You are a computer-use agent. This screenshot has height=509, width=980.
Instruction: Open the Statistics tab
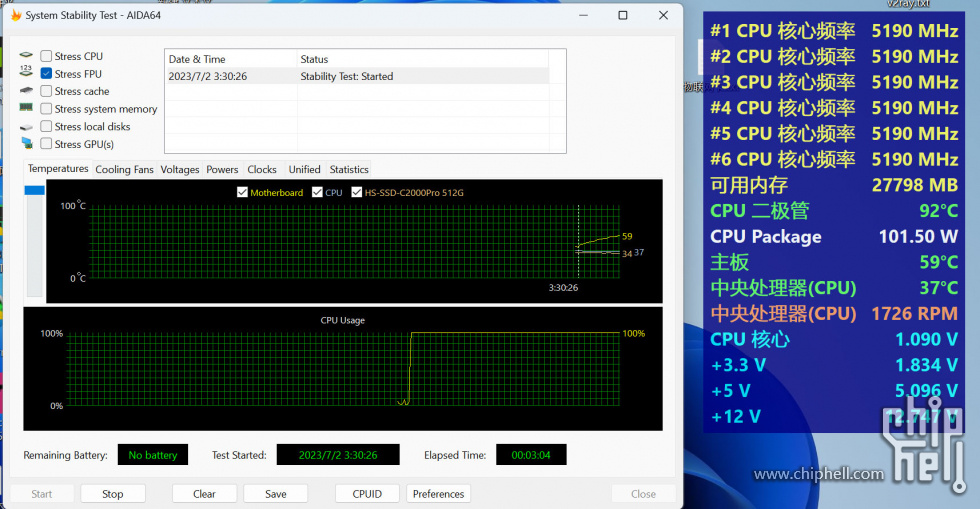349,169
